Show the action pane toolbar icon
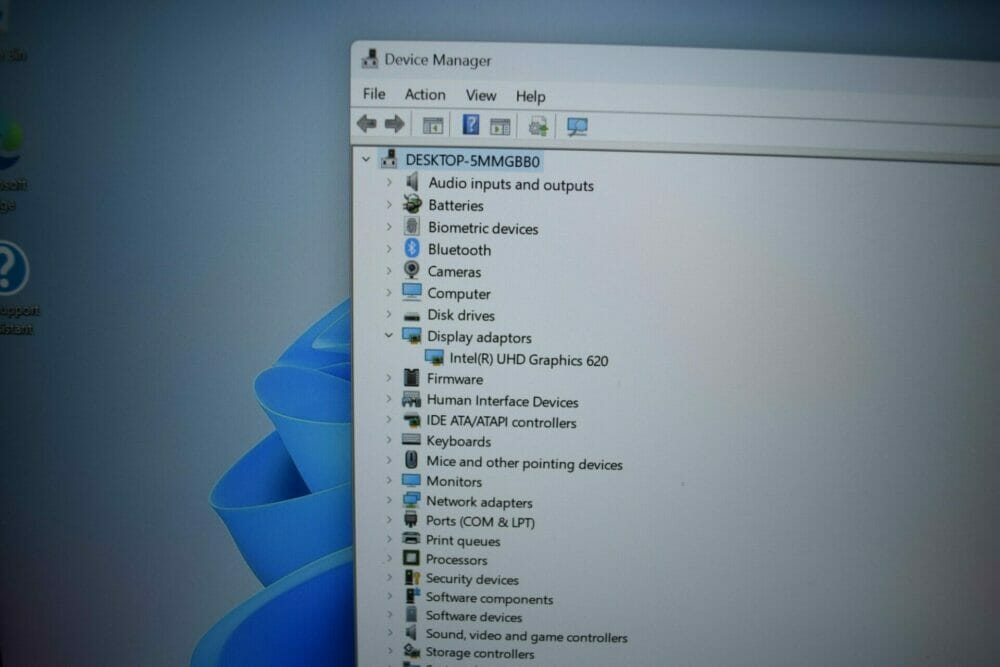Image resolution: width=1000 pixels, height=667 pixels. [x=500, y=127]
